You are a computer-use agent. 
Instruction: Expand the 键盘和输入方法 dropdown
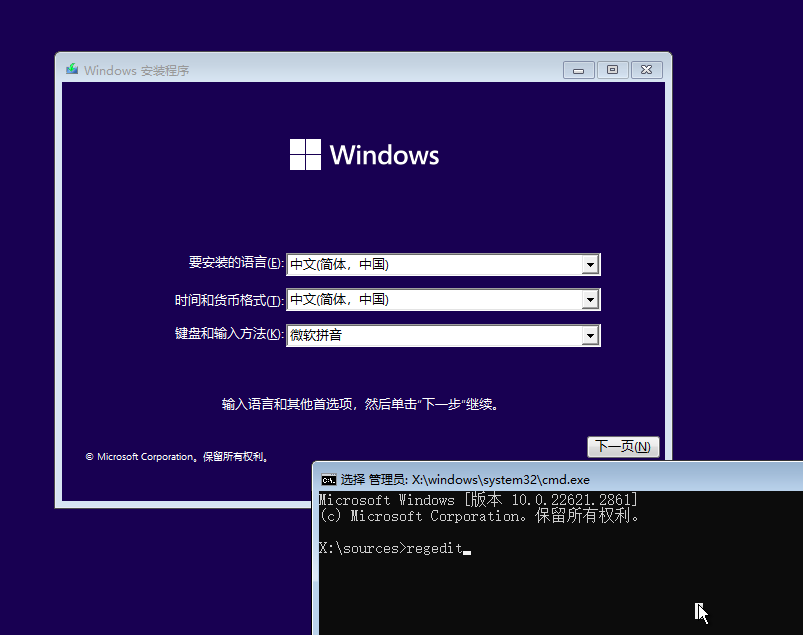591,335
